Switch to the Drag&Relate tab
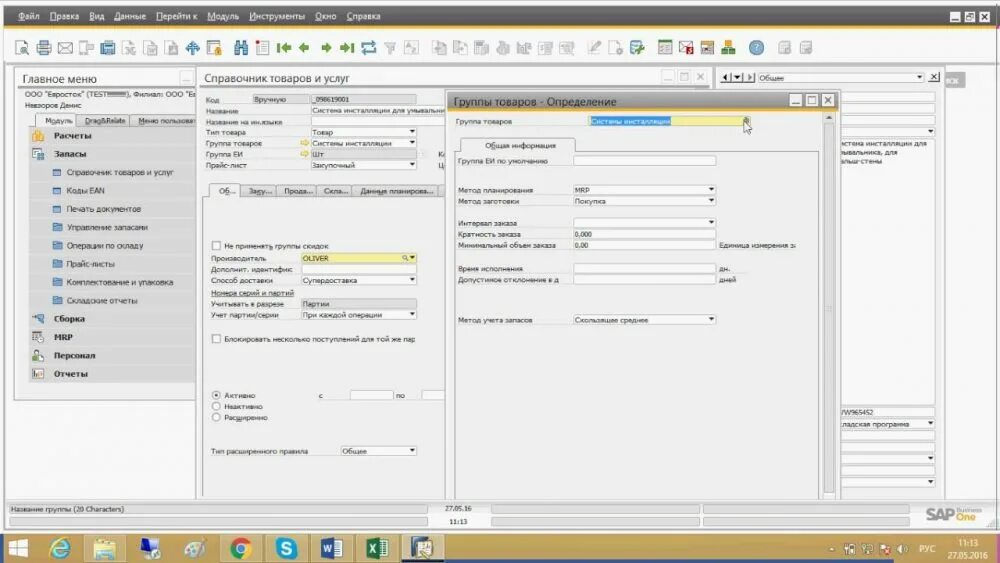 click(x=105, y=121)
